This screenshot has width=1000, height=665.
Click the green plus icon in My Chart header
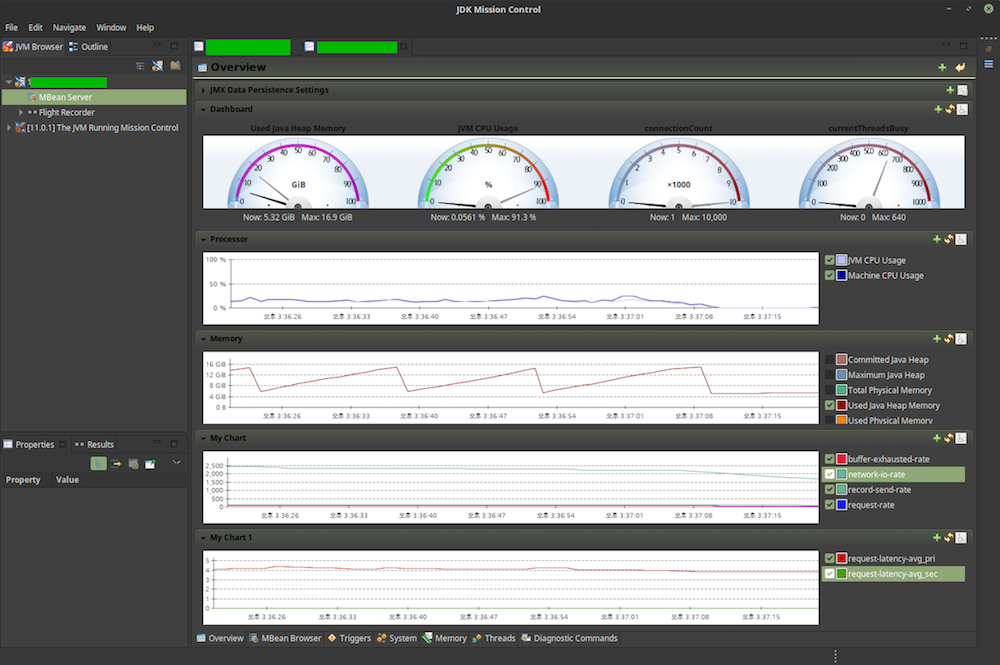point(937,438)
